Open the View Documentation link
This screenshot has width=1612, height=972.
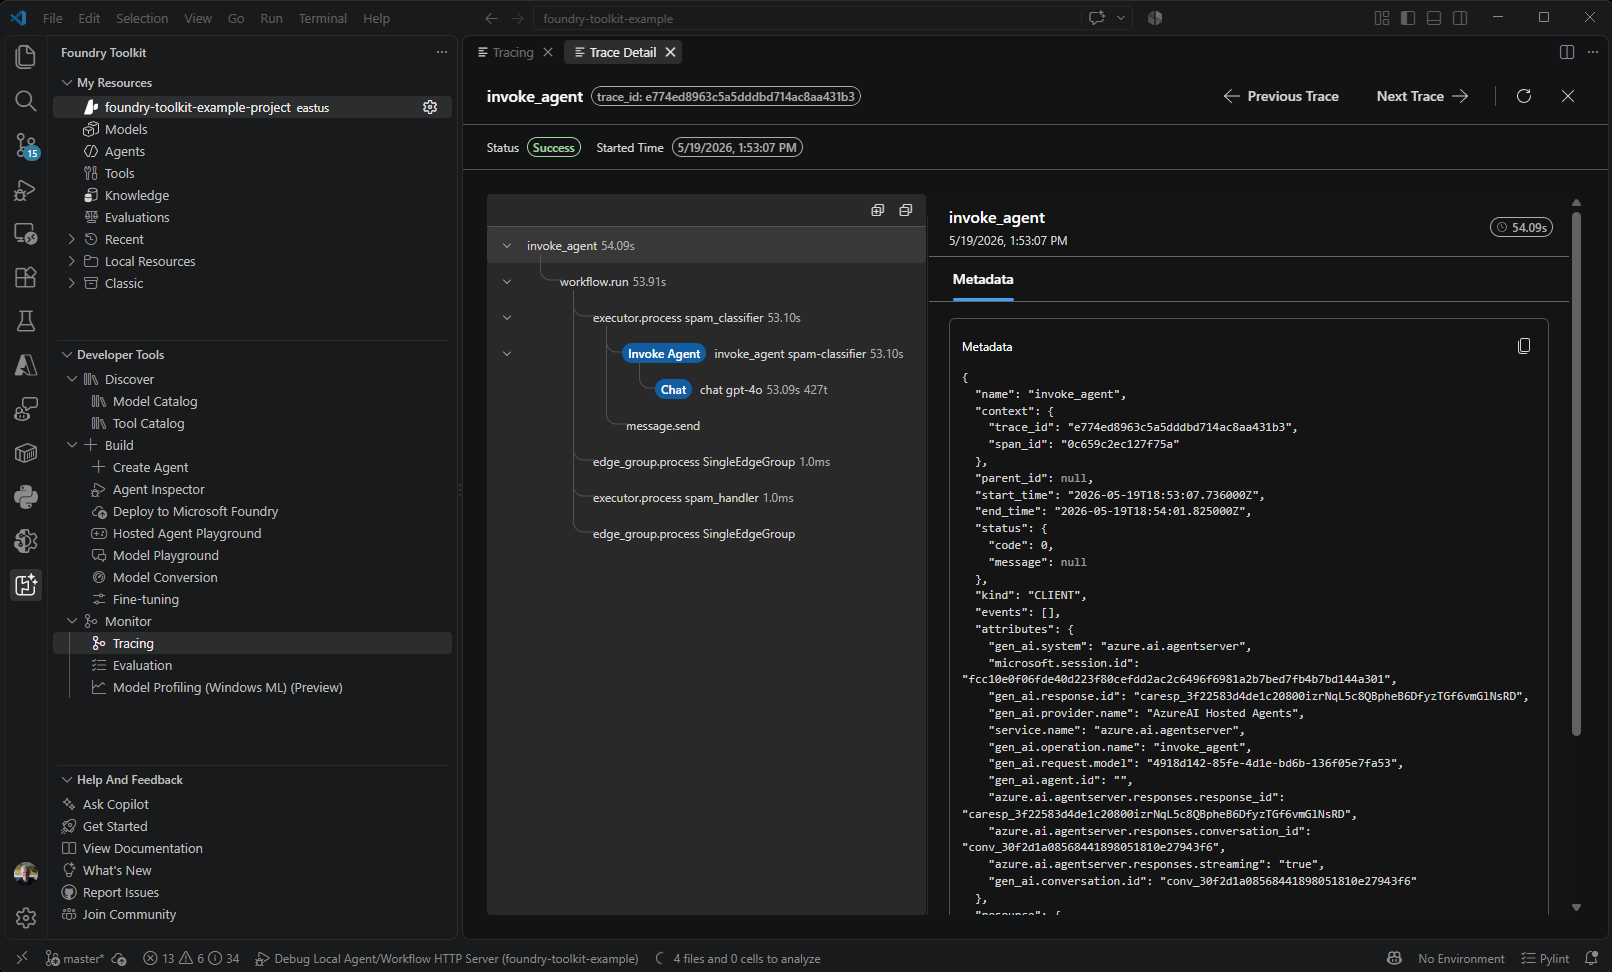coord(142,848)
